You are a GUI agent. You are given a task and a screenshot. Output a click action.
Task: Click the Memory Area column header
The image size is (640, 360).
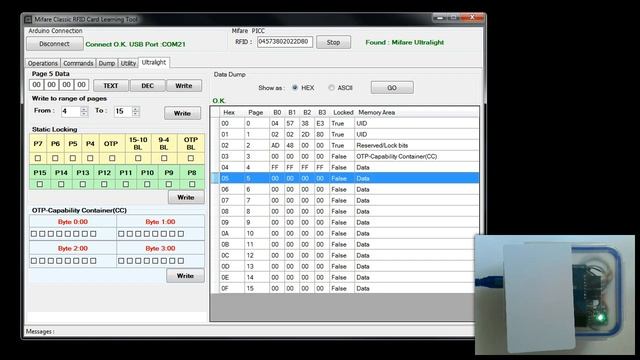pyautogui.click(x=416, y=112)
